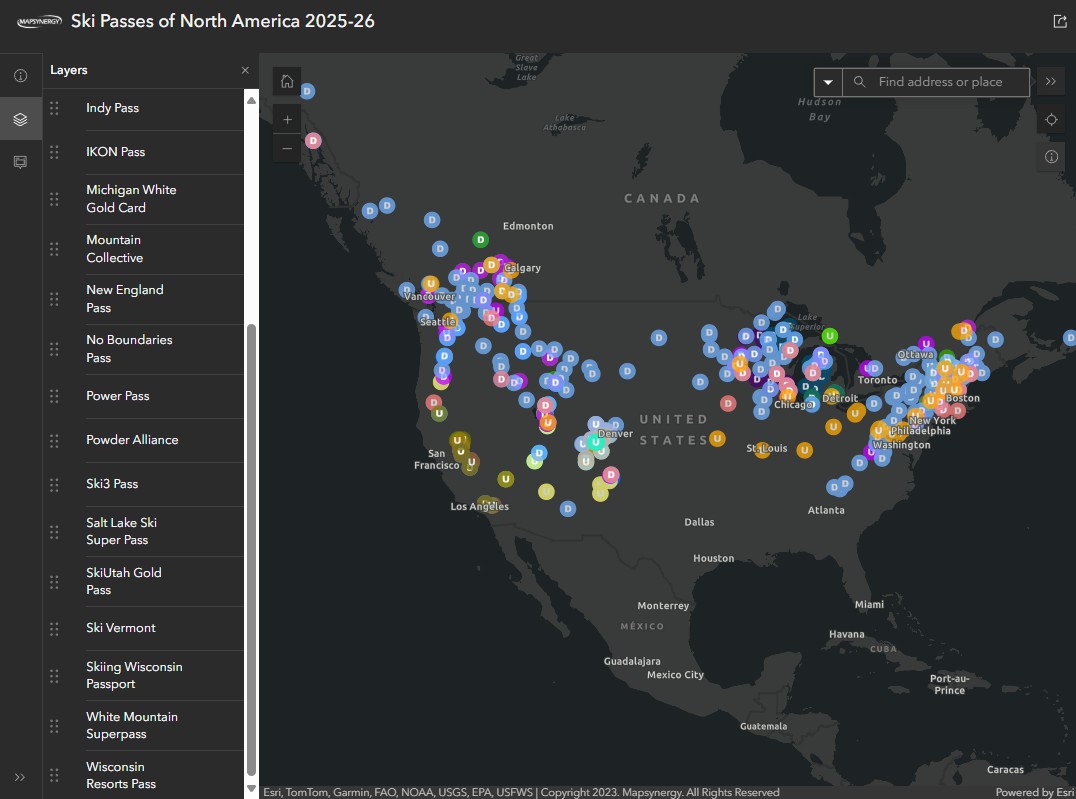Grab the Wisconsin Resorts Pass drag handle
This screenshot has height=799, width=1076.
[x=54, y=776]
